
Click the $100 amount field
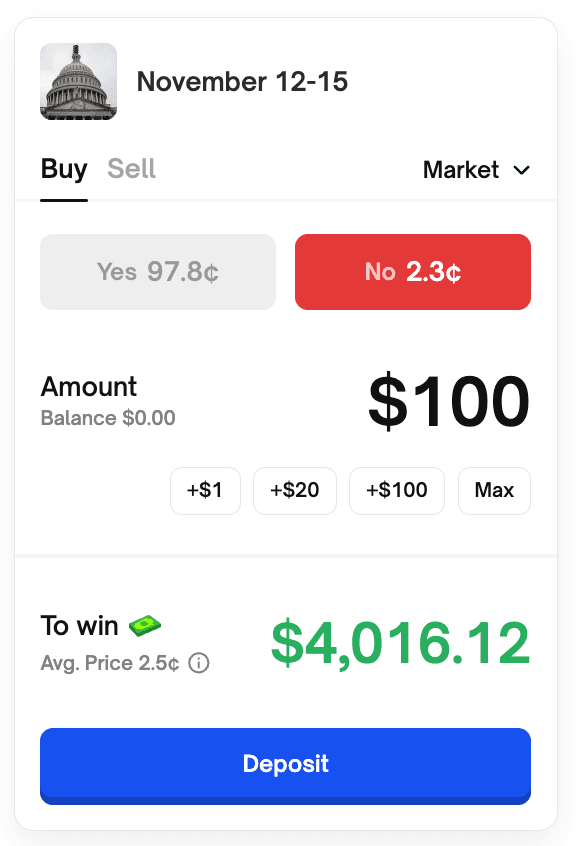[x=448, y=400]
